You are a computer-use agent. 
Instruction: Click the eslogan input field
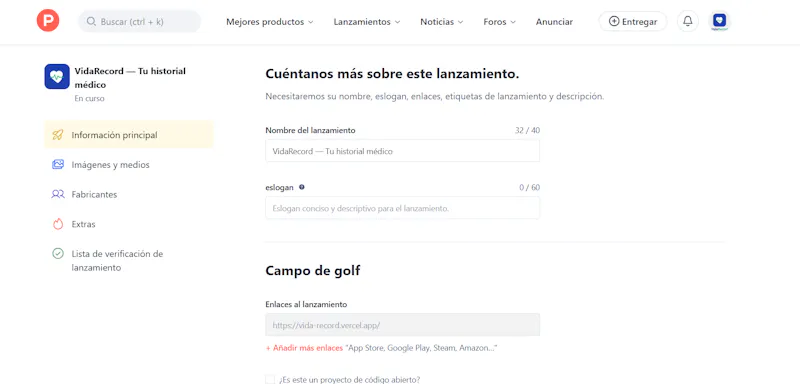[x=402, y=208]
